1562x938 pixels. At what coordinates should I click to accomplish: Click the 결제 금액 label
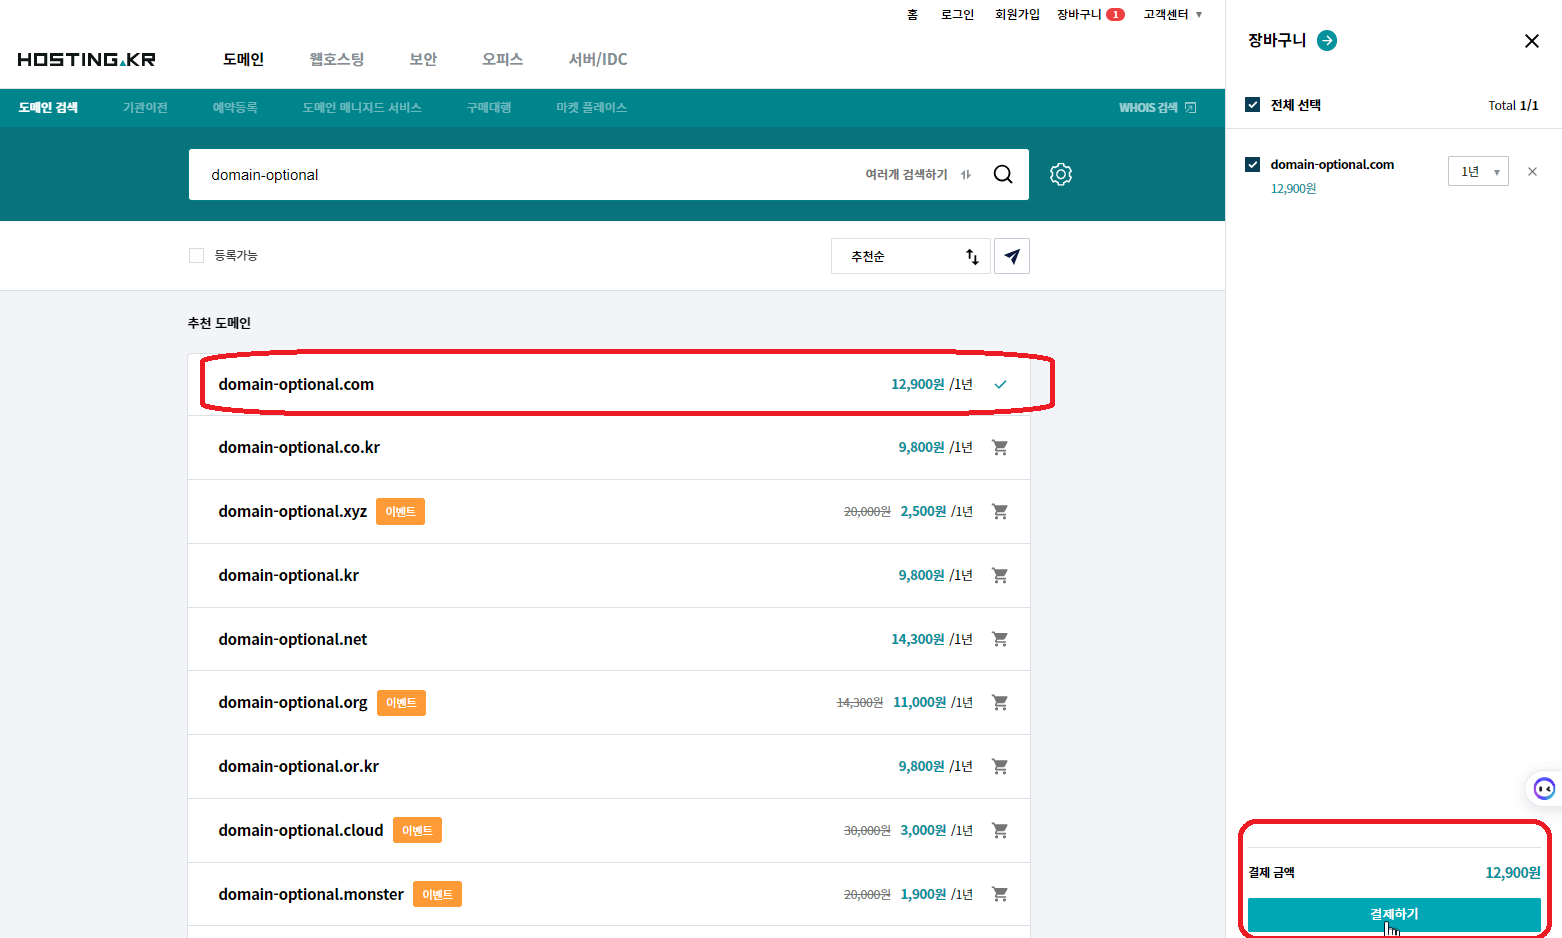click(x=1271, y=872)
